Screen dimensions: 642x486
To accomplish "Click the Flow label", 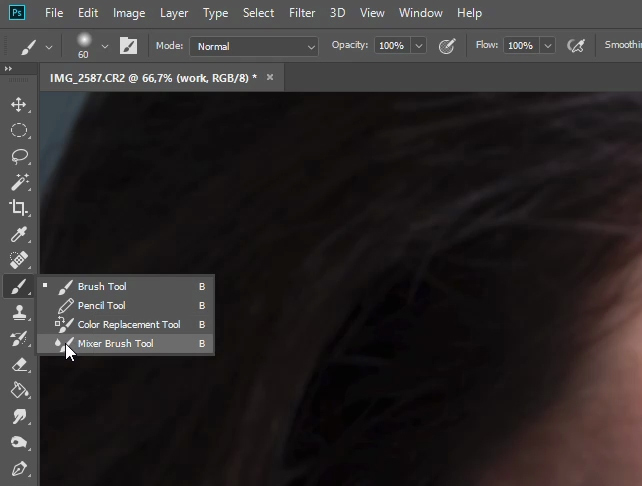I will click(x=487, y=45).
